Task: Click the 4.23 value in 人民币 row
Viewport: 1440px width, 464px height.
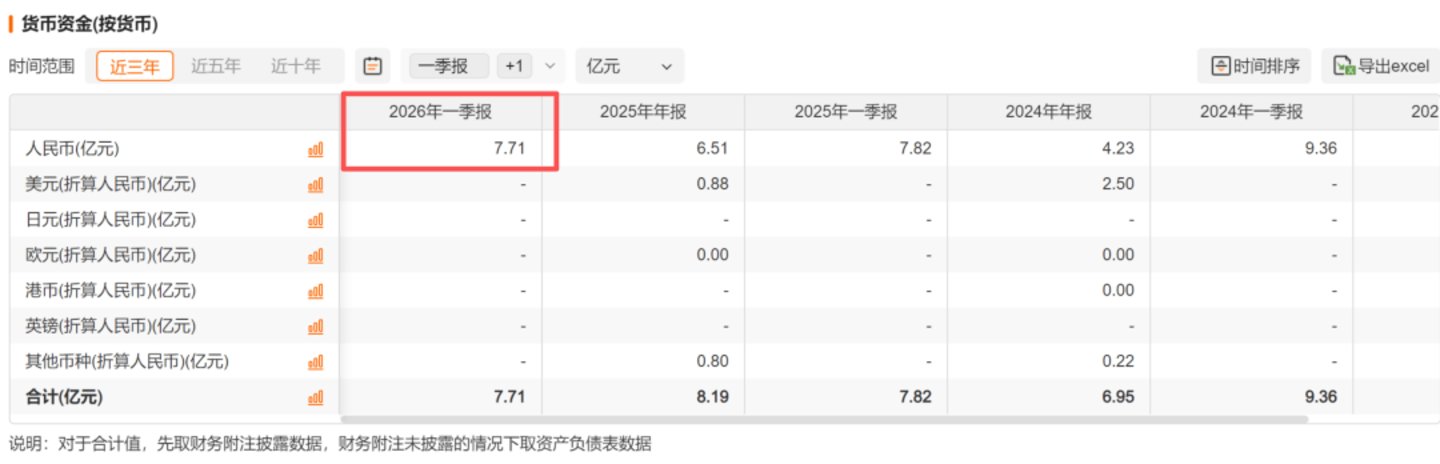Action: coord(1118,149)
